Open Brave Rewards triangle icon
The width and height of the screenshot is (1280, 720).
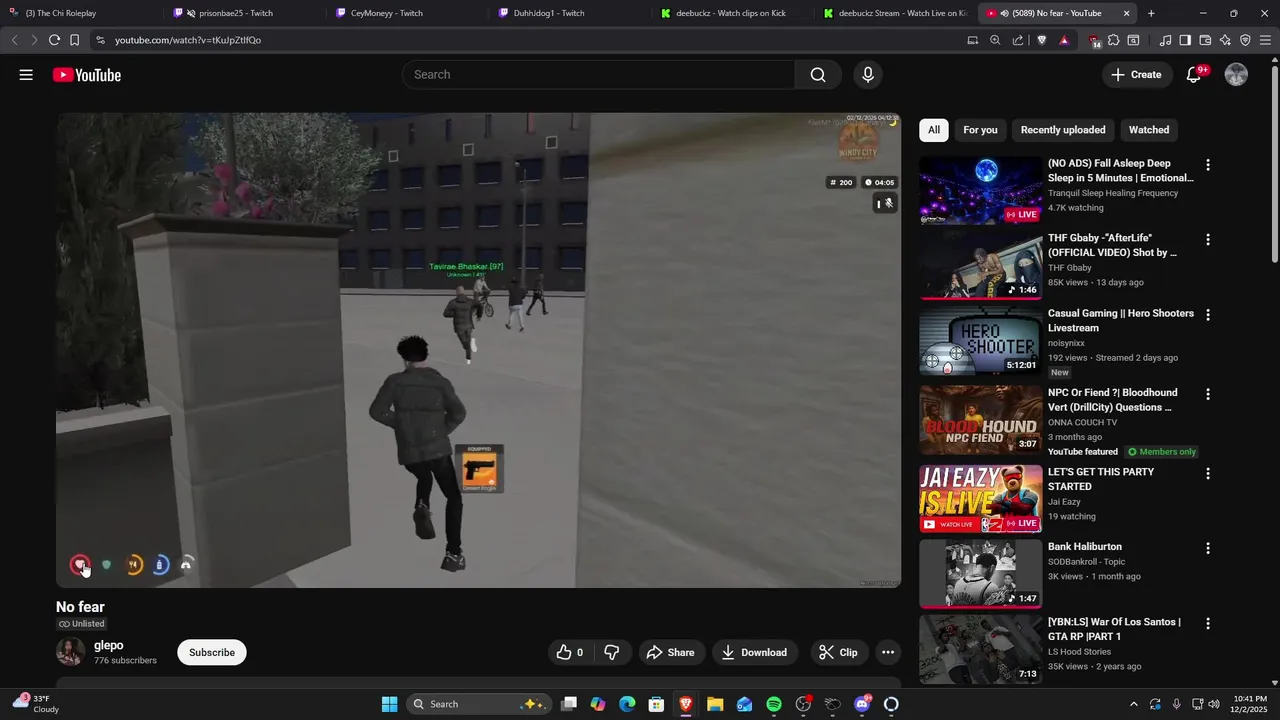[x=1064, y=40]
